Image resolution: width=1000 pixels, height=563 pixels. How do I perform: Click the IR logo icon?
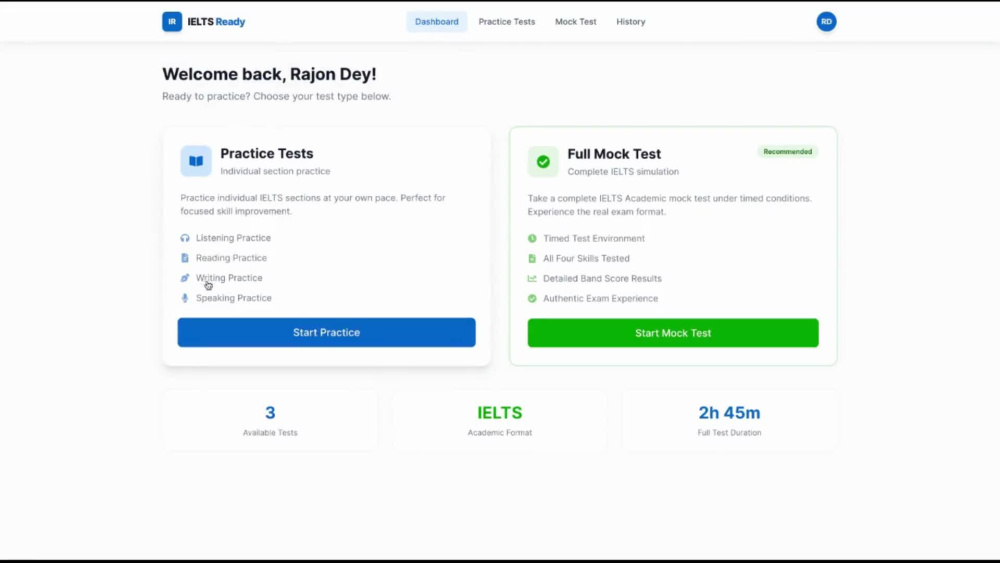(x=172, y=22)
